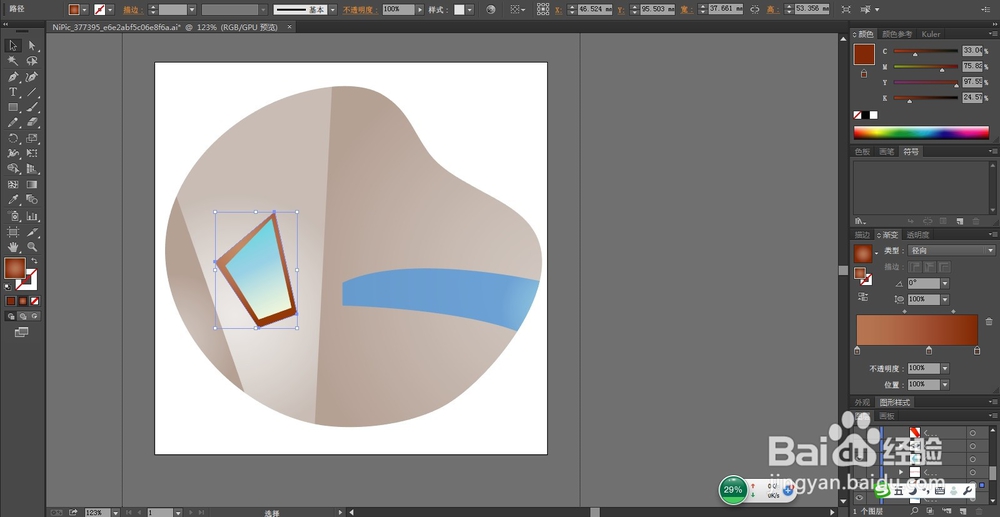The width and height of the screenshot is (1000, 517).
Task: Pick a color from the spectrum bar
Action: point(921,133)
